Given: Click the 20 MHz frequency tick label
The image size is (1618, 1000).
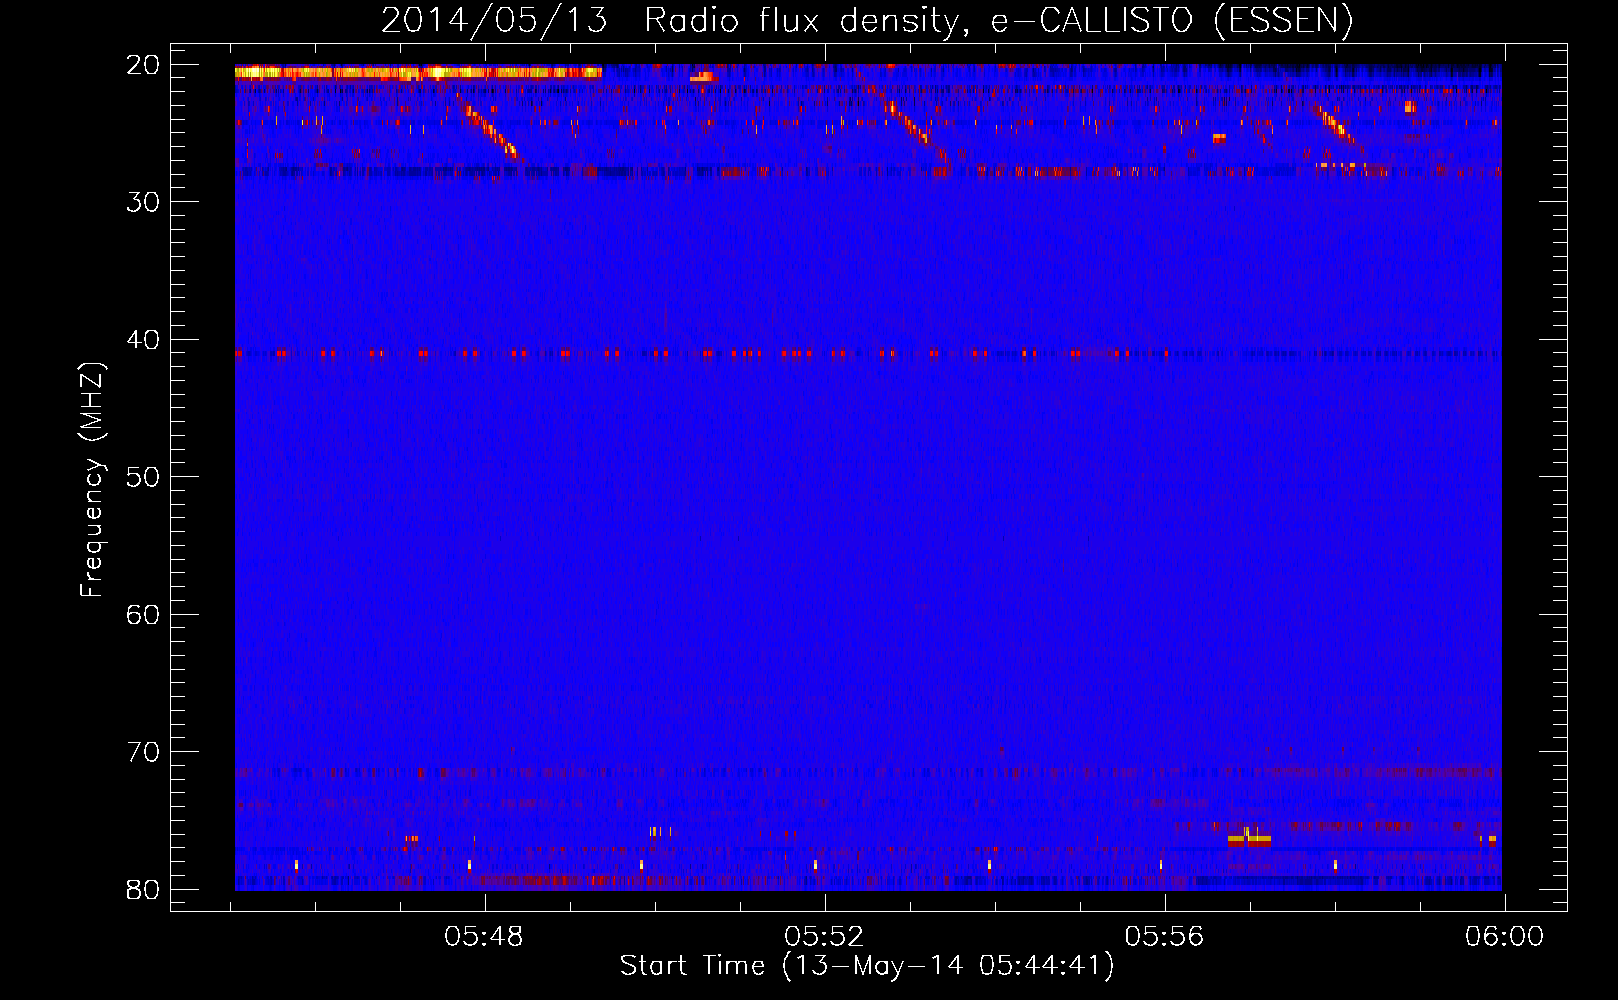Looking at the screenshot, I should pos(143,65).
